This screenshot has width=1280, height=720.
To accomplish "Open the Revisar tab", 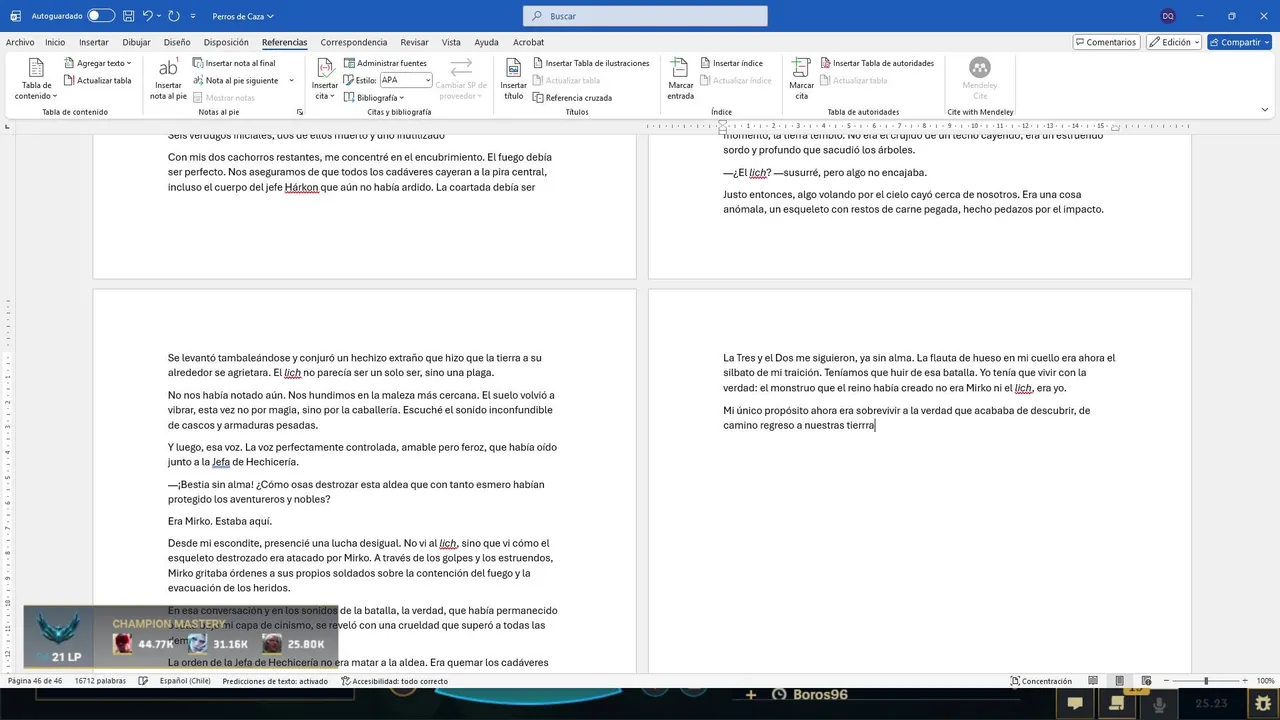I will (x=414, y=42).
